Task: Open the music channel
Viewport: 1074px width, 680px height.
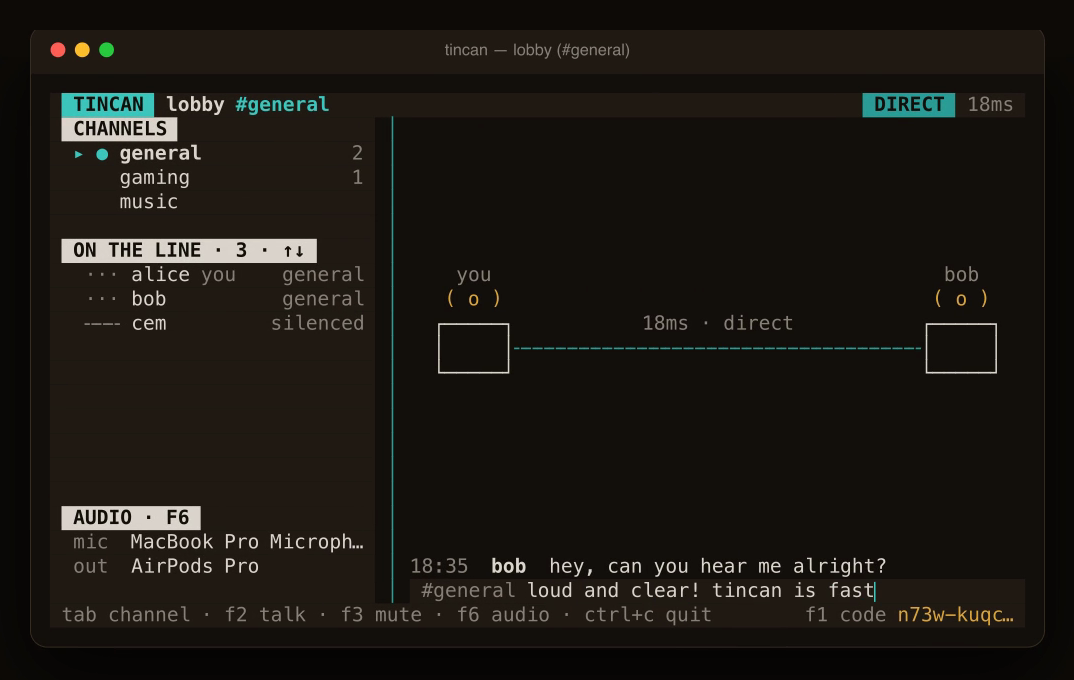Action: (x=212, y=202)
